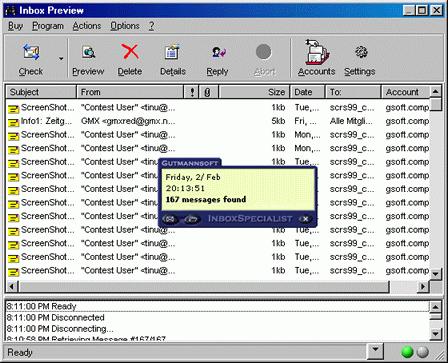
Task: Sort by the Size column header
Action: (x=255, y=92)
